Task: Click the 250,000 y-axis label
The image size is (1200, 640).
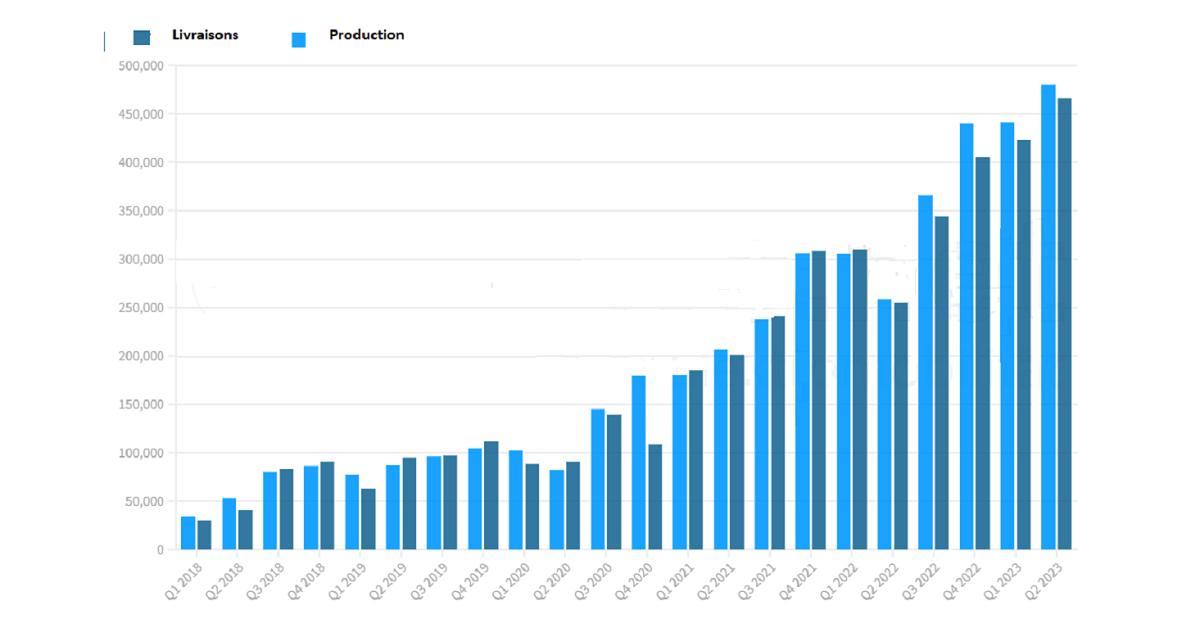Action: tap(140, 308)
